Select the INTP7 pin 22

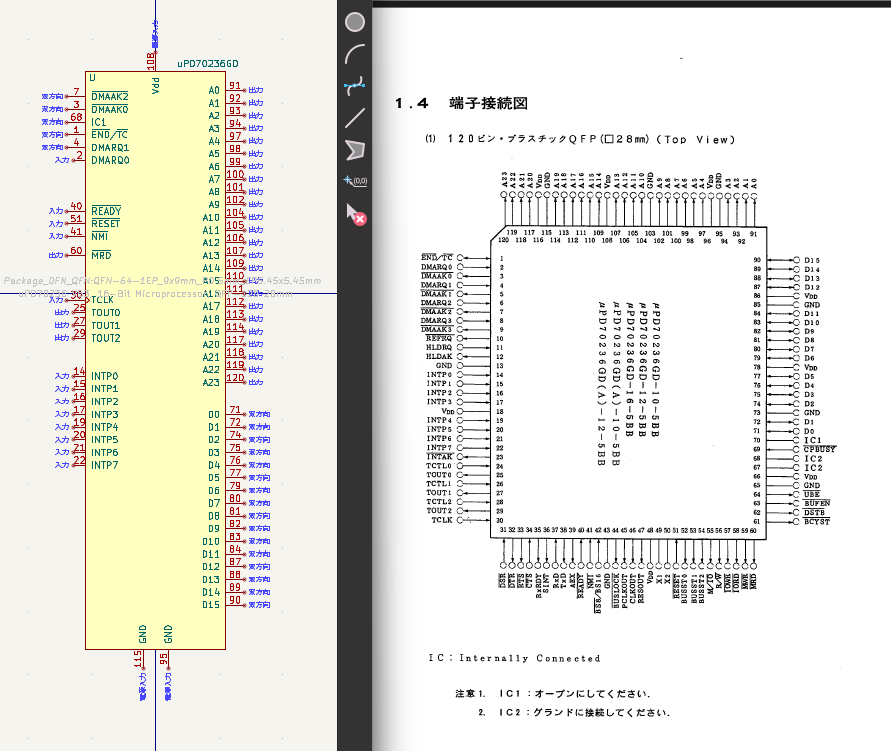click(78, 464)
